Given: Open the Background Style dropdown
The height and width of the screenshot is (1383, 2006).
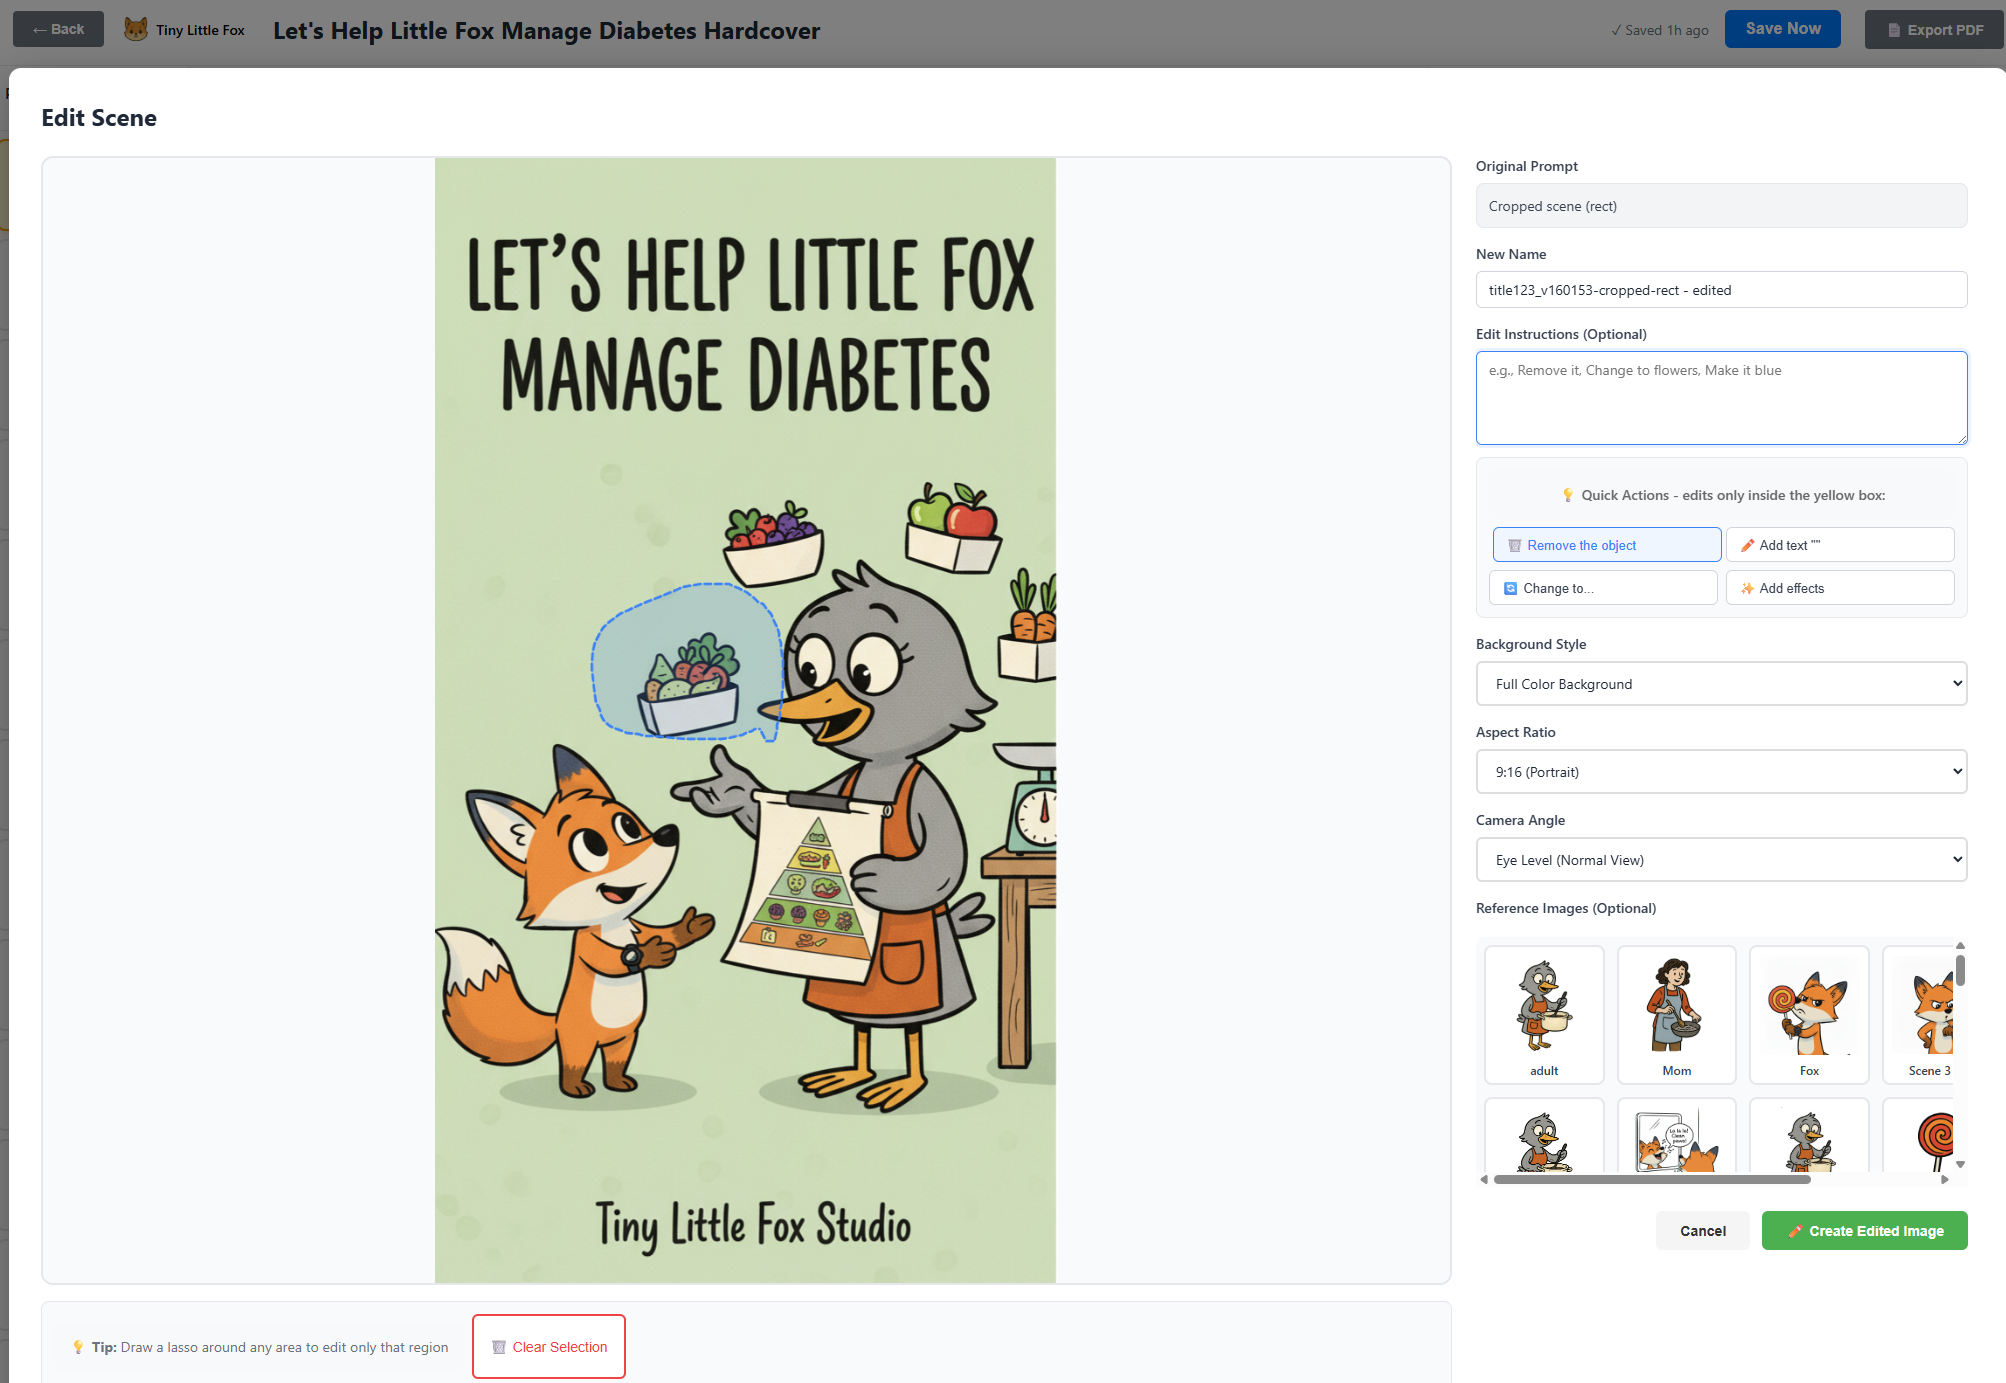Looking at the screenshot, I should point(1721,684).
